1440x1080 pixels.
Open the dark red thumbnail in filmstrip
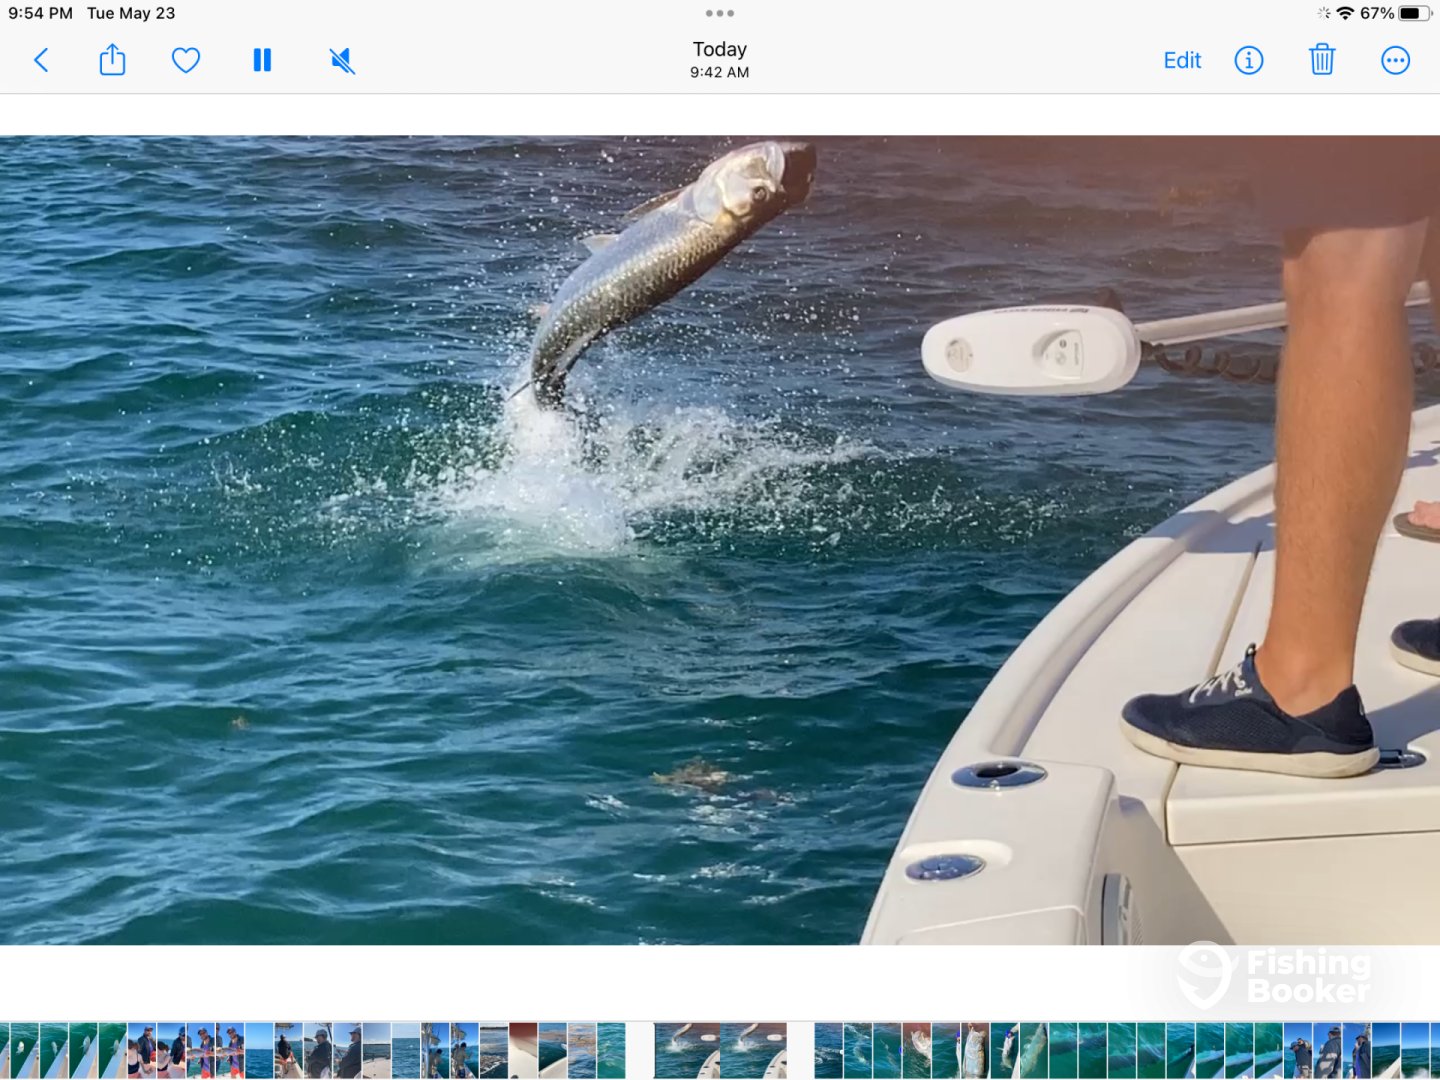(x=523, y=1050)
